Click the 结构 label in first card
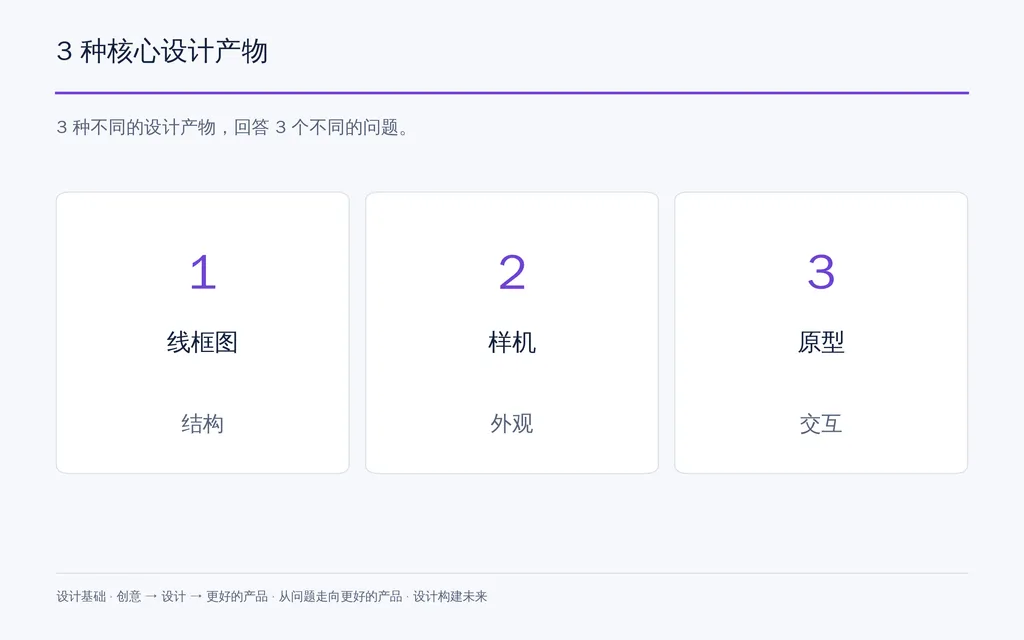 (202, 424)
